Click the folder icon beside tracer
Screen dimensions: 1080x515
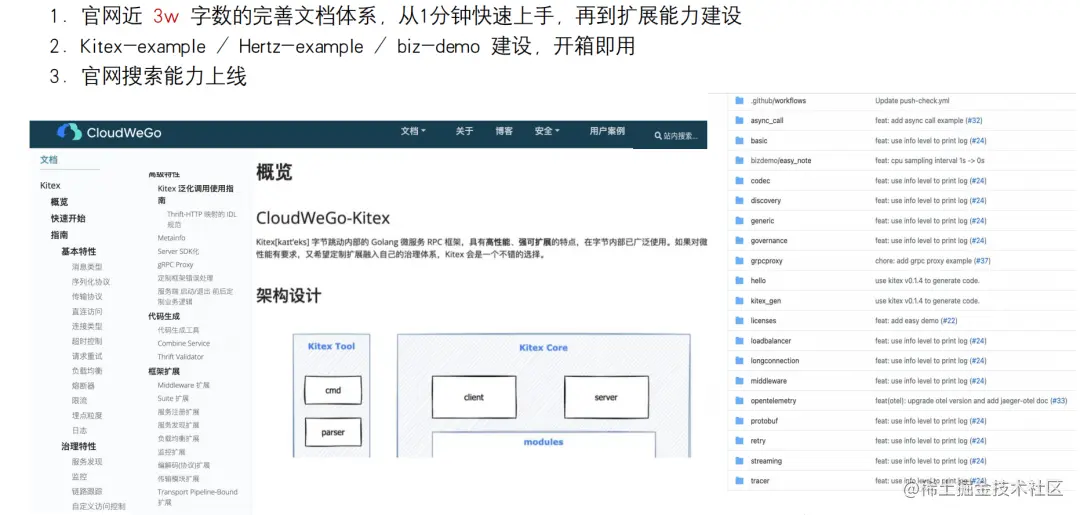click(x=739, y=481)
